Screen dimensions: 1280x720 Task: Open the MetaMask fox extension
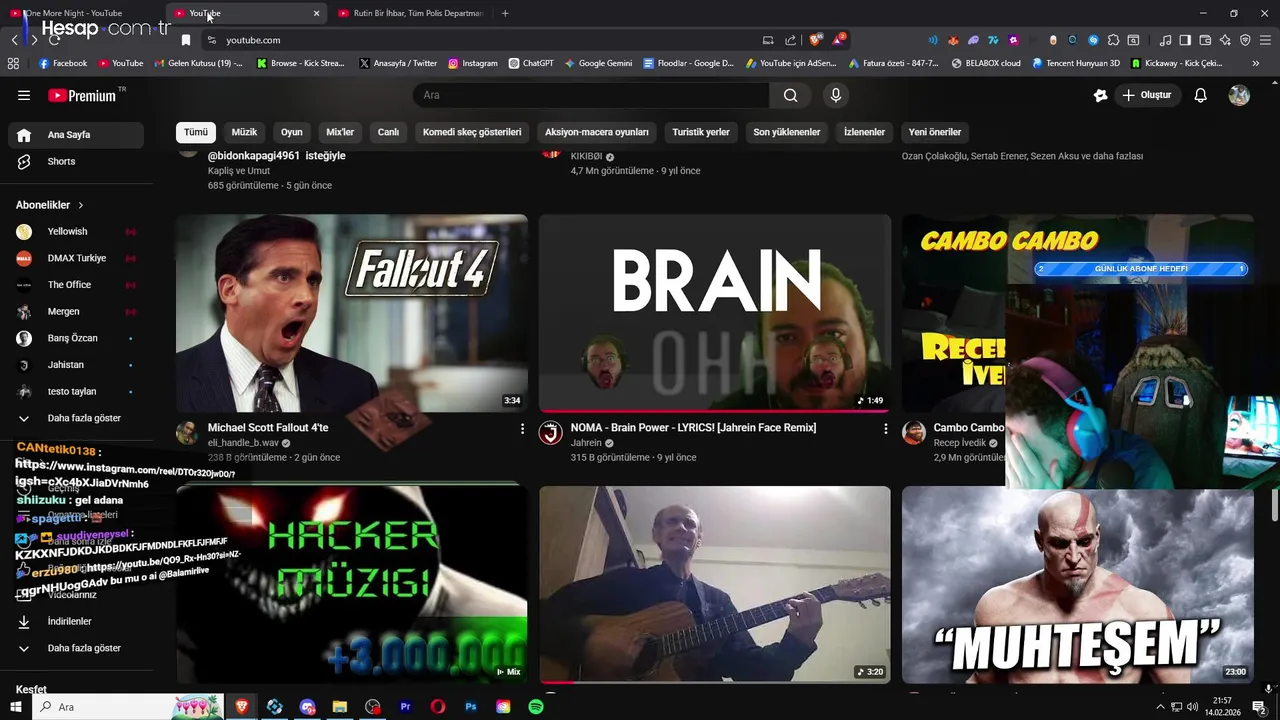click(953, 40)
